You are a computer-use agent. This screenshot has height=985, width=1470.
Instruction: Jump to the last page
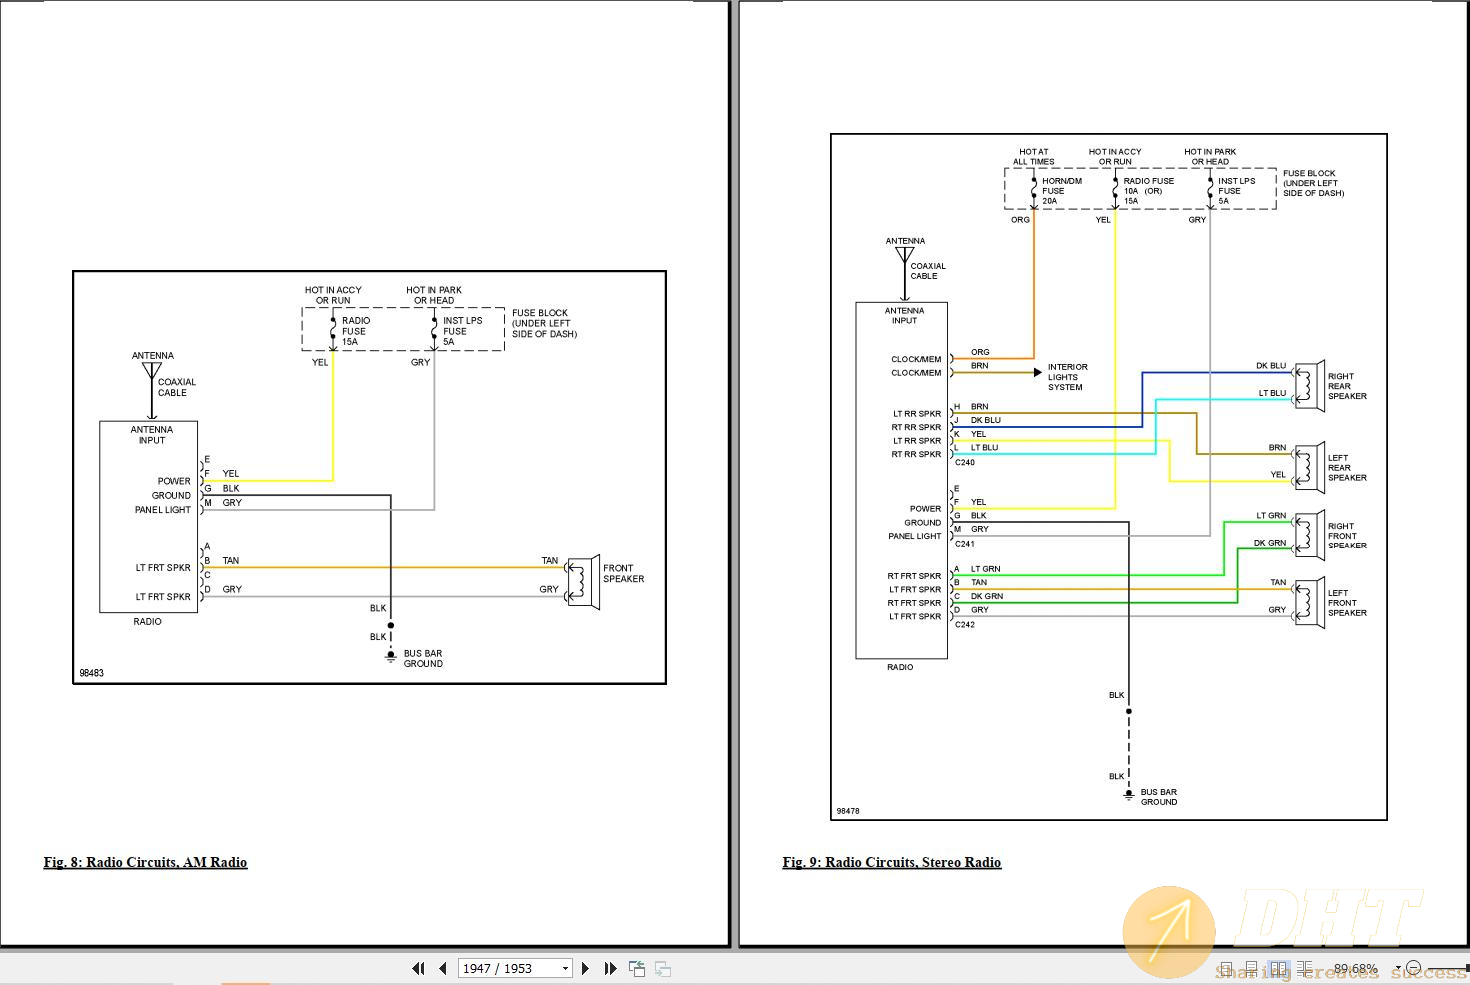610,968
